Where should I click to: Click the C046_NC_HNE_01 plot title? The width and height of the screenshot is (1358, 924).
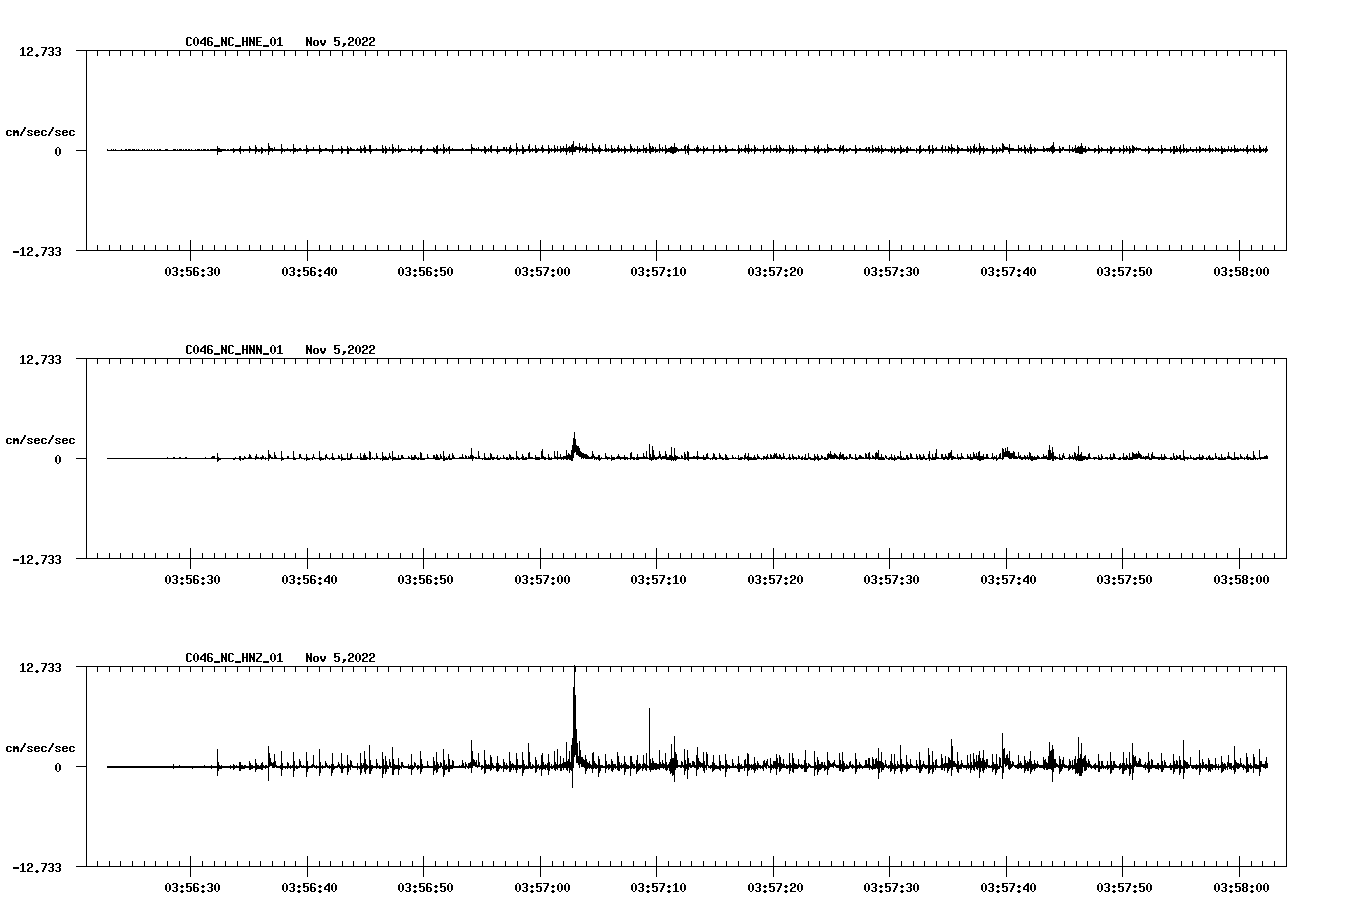pos(234,42)
